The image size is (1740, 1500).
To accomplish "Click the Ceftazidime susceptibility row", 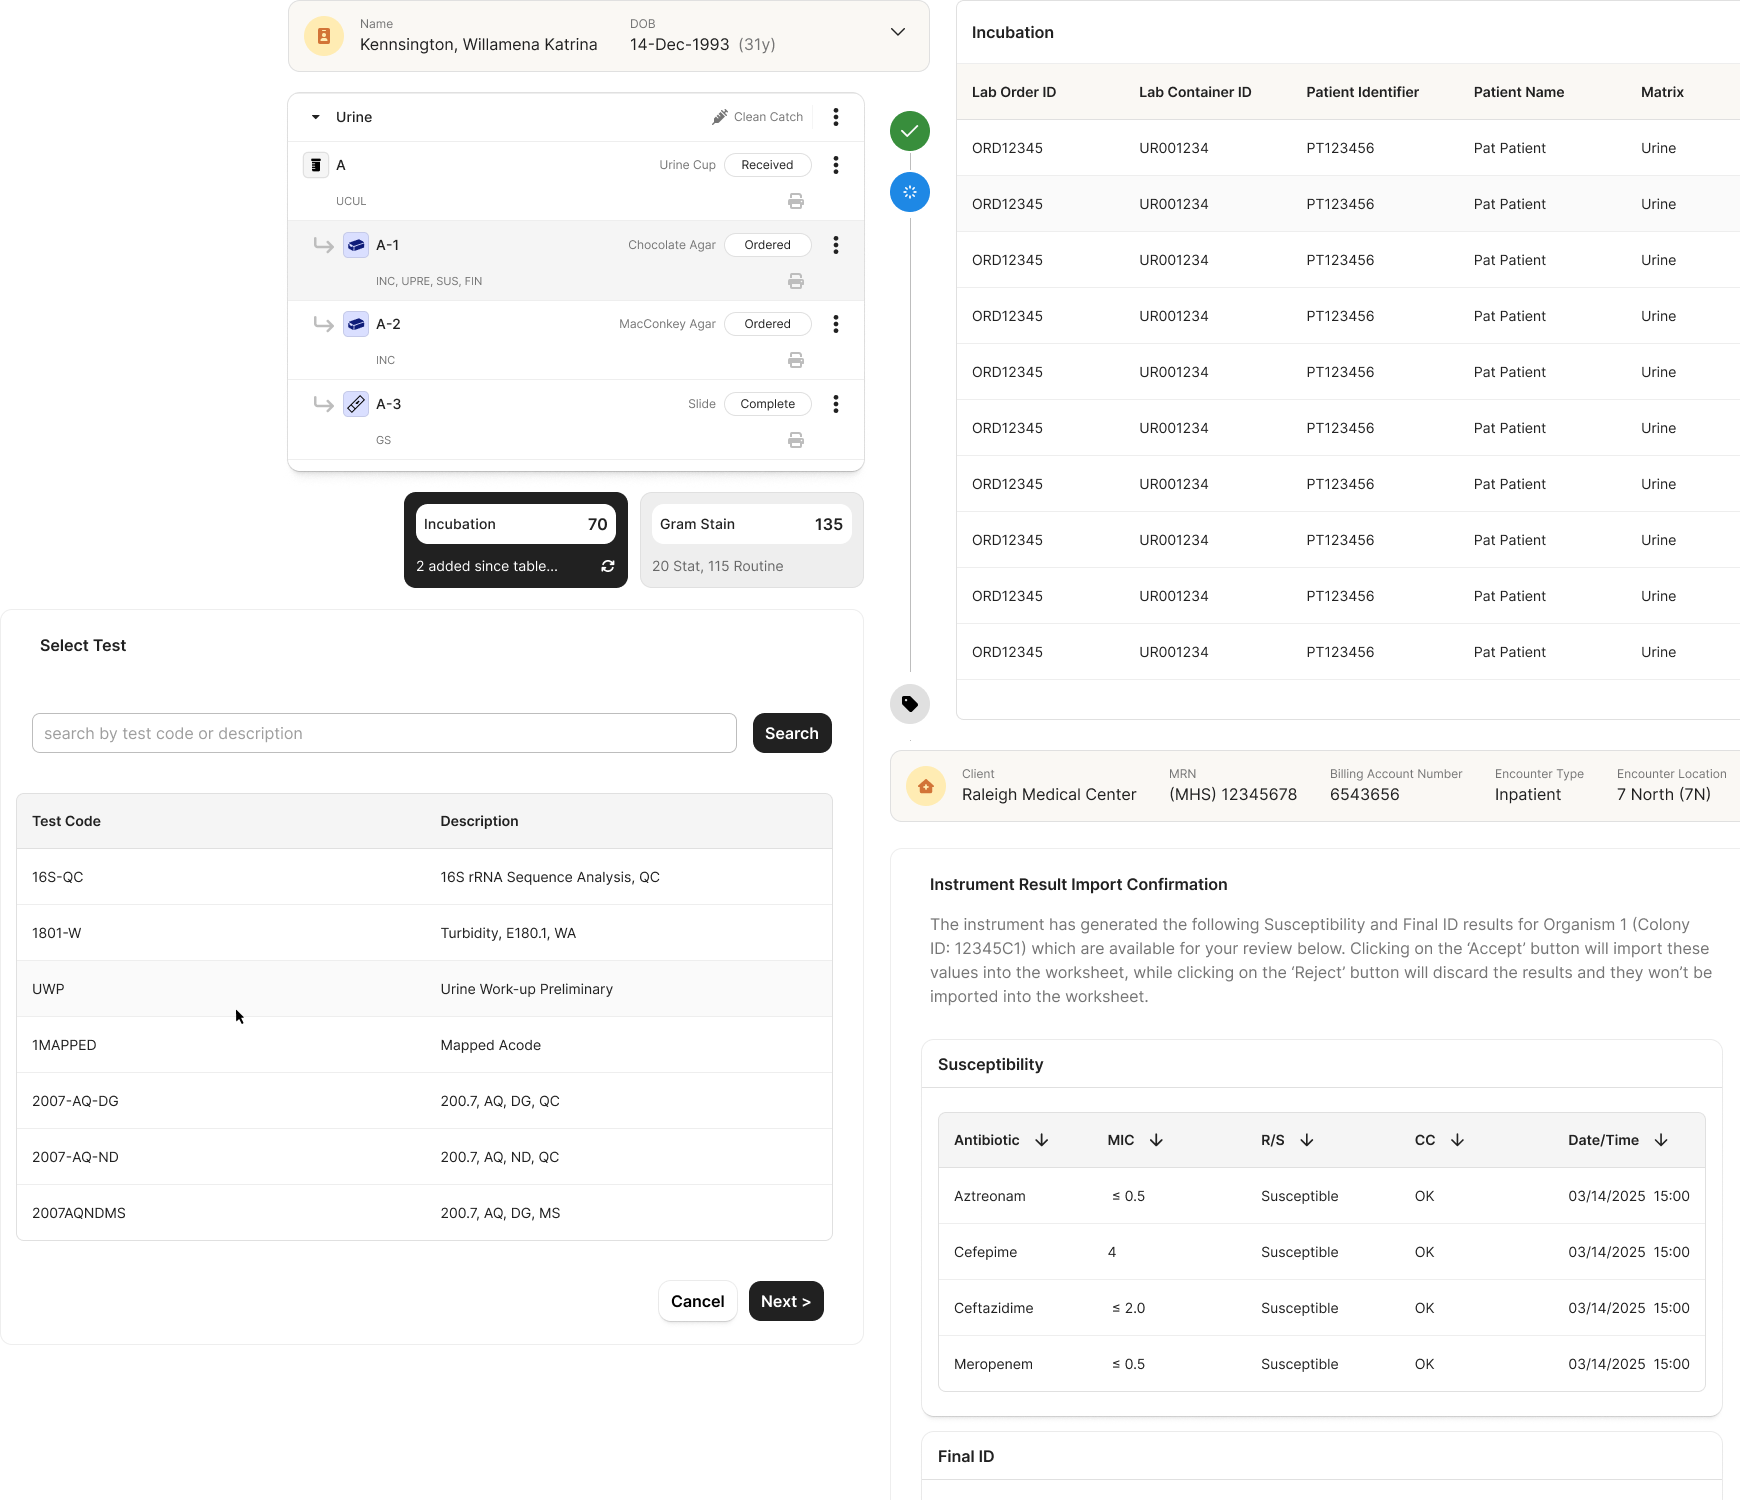I will (1322, 1308).
